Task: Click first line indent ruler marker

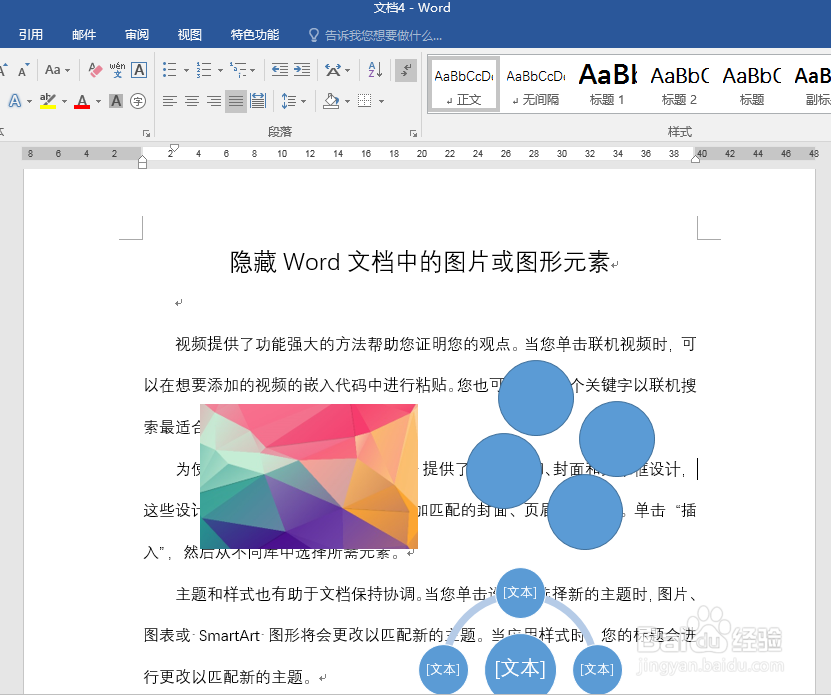Action: pyautogui.click(x=174, y=148)
